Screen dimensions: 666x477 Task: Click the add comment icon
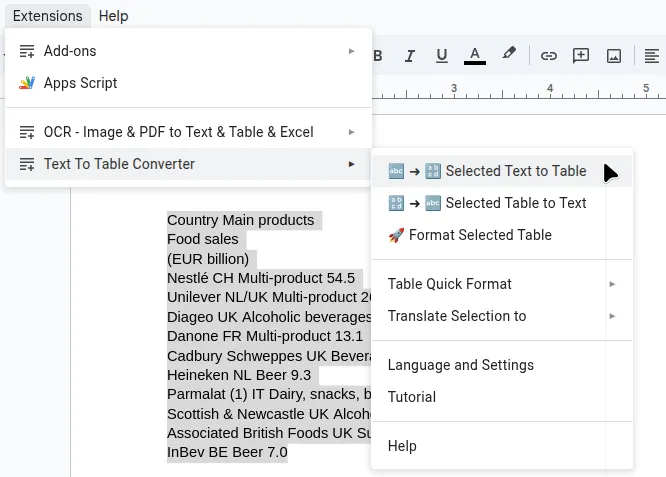click(x=581, y=56)
